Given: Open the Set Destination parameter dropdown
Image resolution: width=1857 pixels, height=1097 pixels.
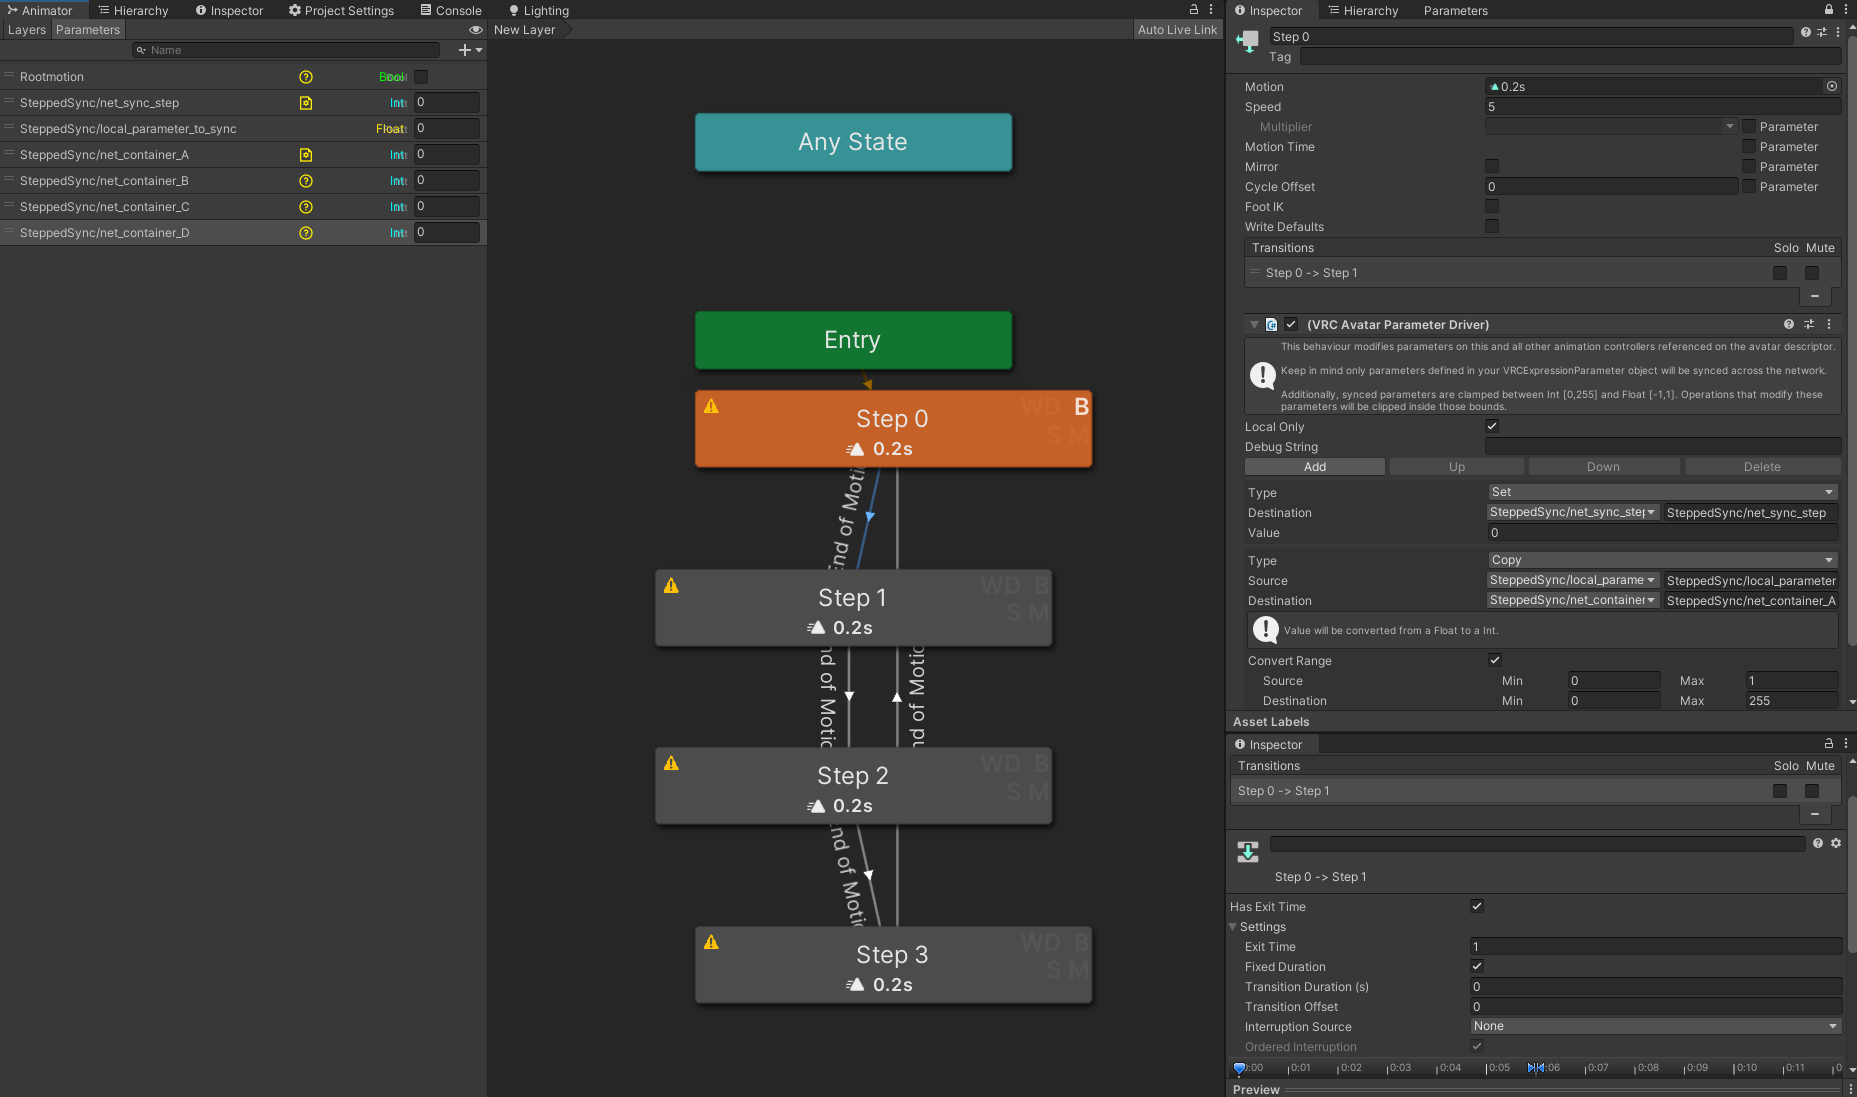Looking at the screenshot, I should coord(1573,512).
